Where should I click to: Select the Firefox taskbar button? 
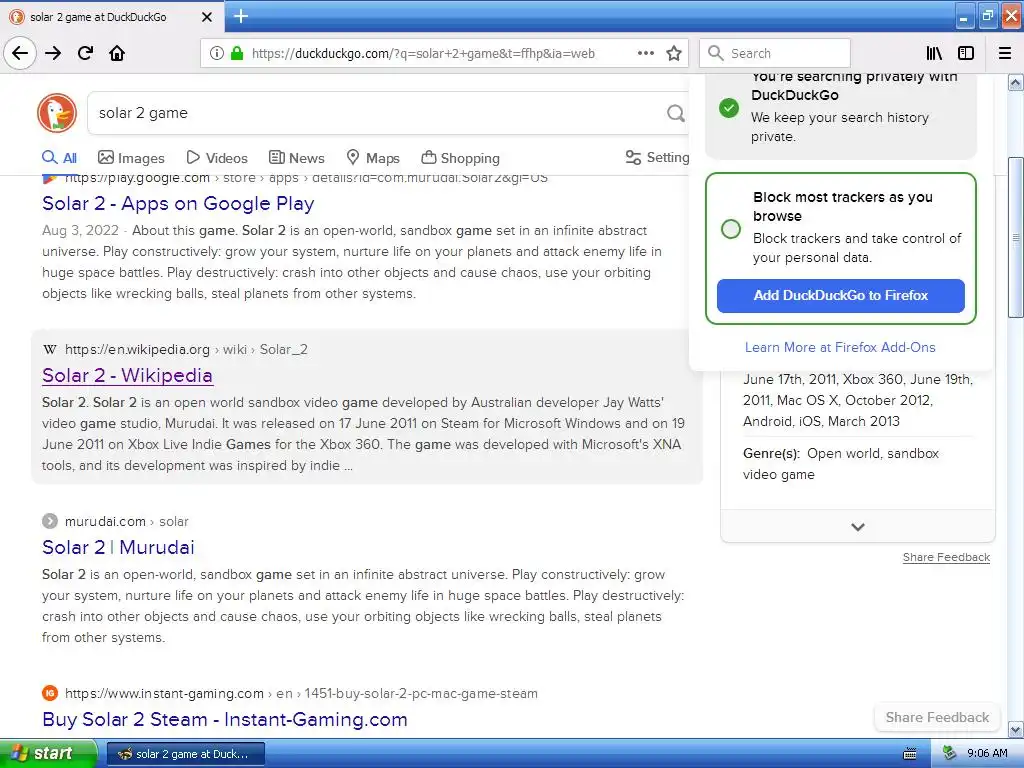tap(186, 754)
